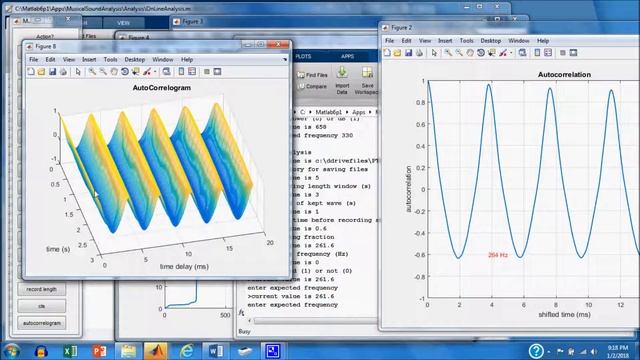The image size is (640, 360).
Task: Click Save Workspace button in MATLAB toolstrip
Action: pos(367,81)
